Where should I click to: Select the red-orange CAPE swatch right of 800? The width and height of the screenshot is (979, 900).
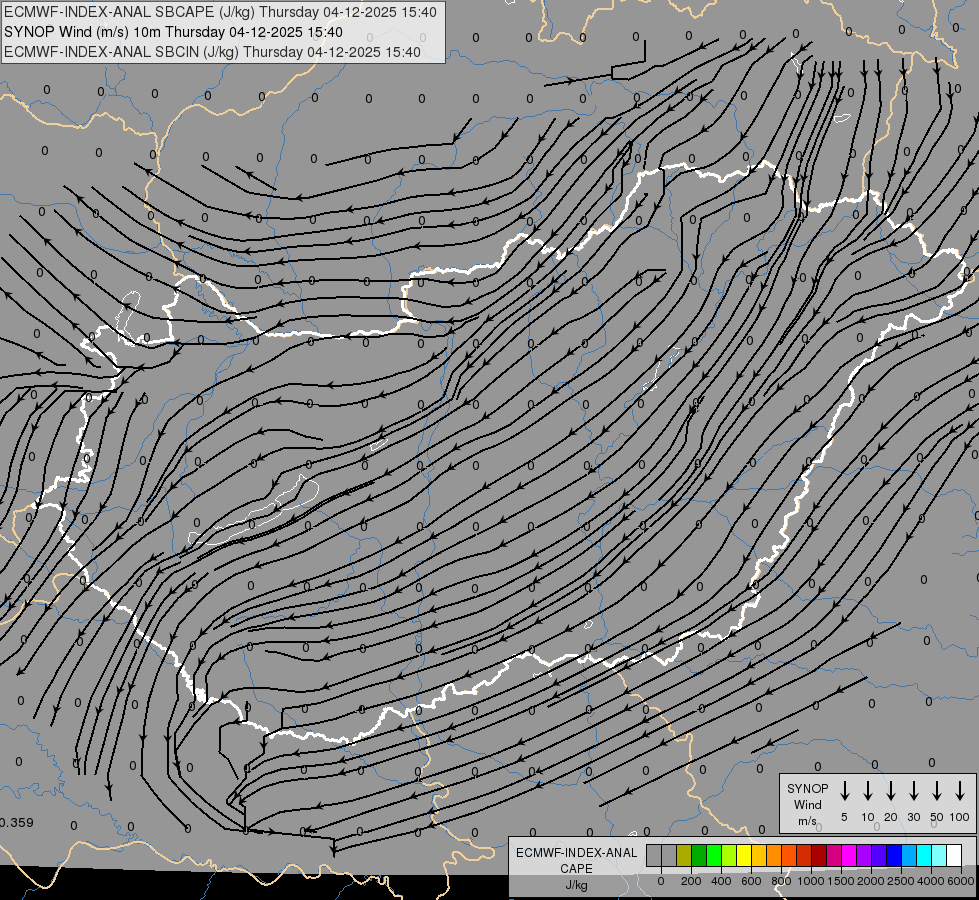(x=789, y=855)
